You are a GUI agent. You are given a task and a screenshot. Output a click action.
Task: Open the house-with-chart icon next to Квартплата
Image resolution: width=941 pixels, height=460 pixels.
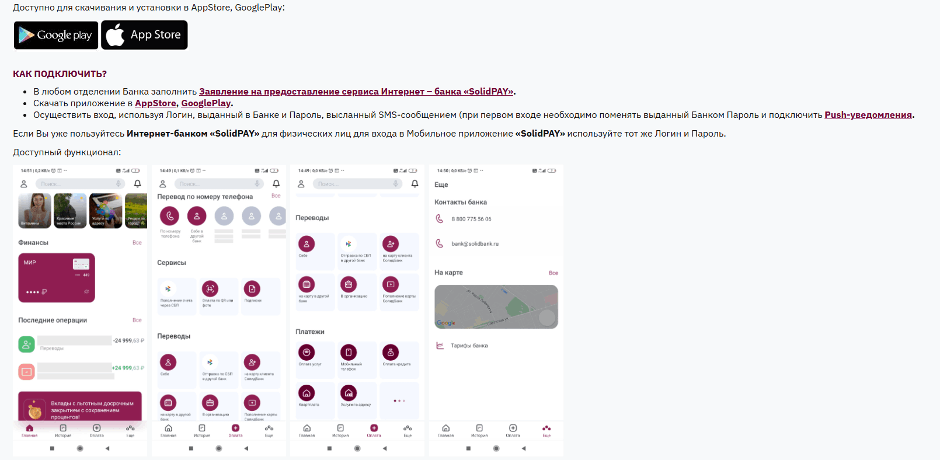tap(348, 393)
